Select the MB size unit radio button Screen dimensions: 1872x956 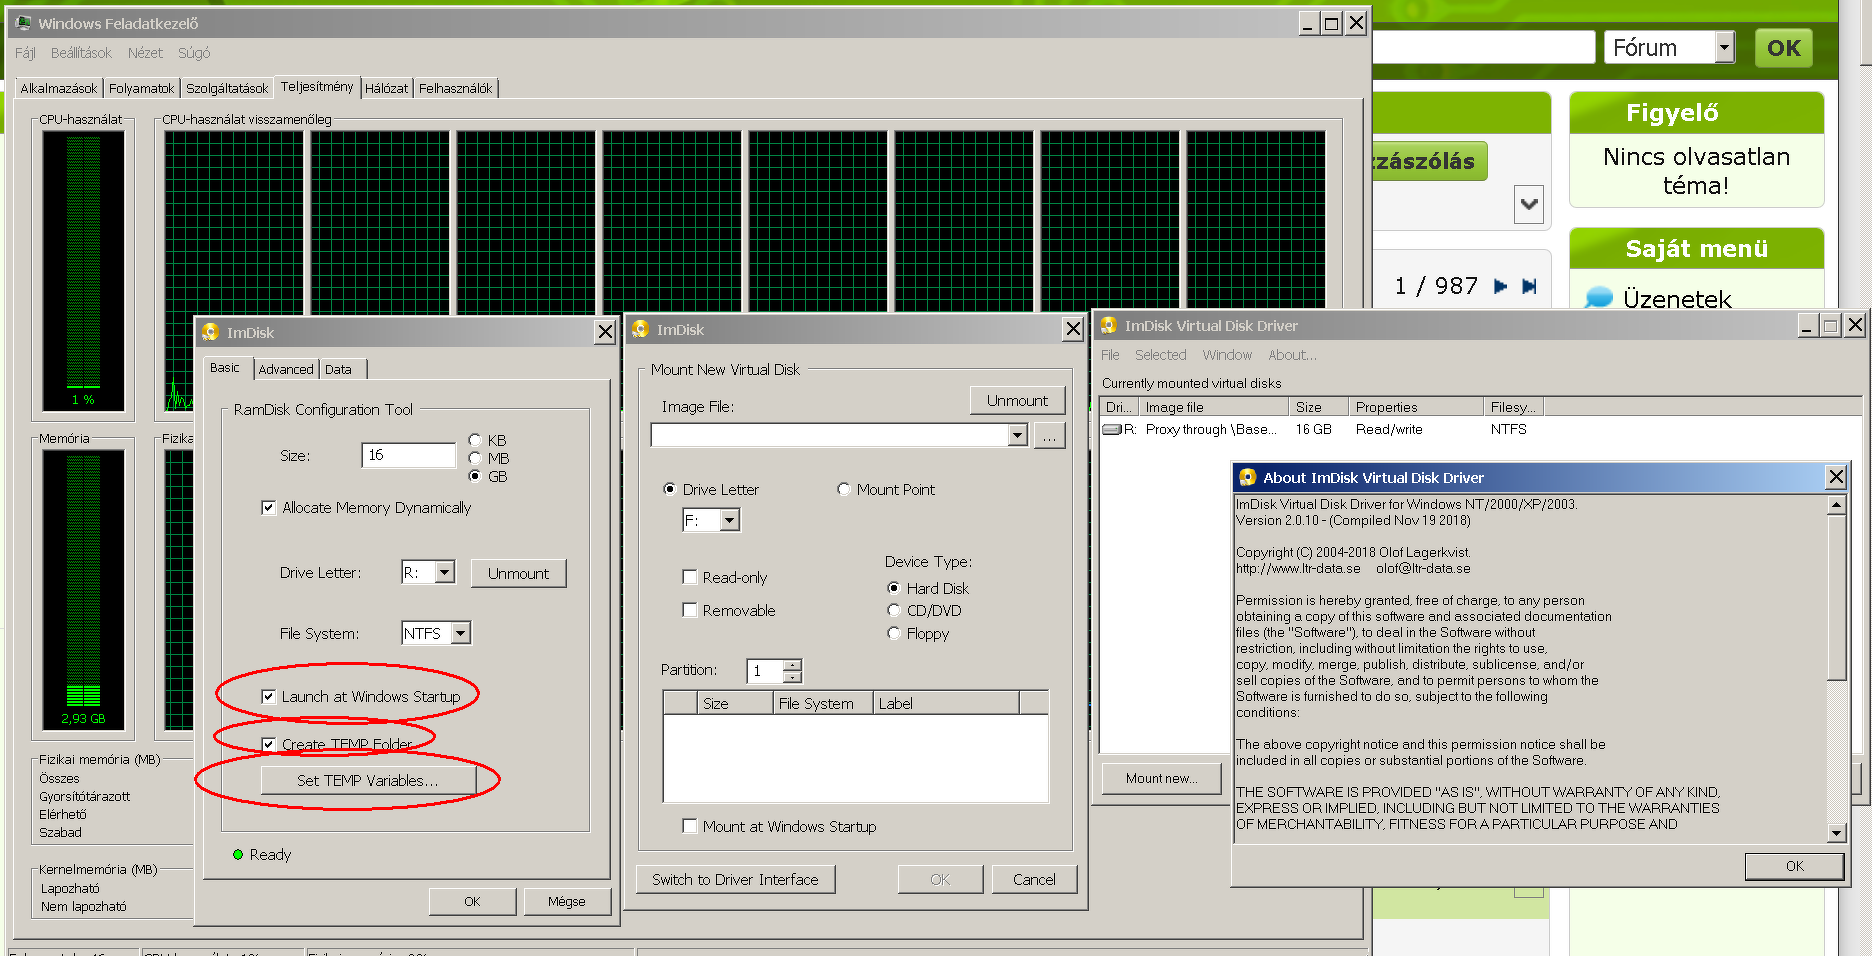pyautogui.click(x=475, y=458)
